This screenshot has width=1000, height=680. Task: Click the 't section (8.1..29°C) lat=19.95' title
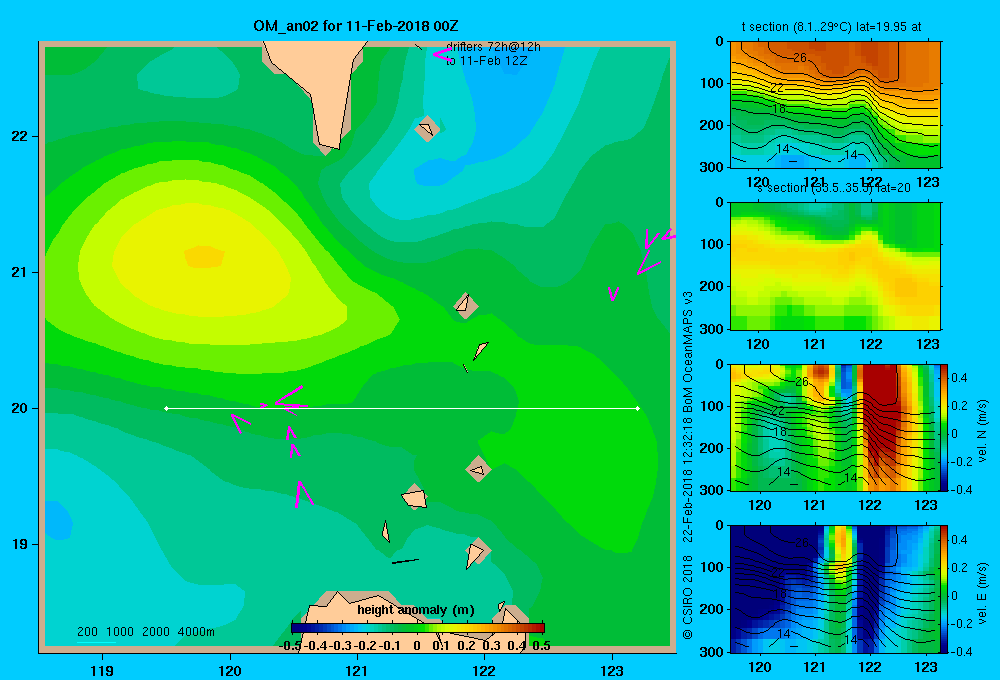(831, 27)
